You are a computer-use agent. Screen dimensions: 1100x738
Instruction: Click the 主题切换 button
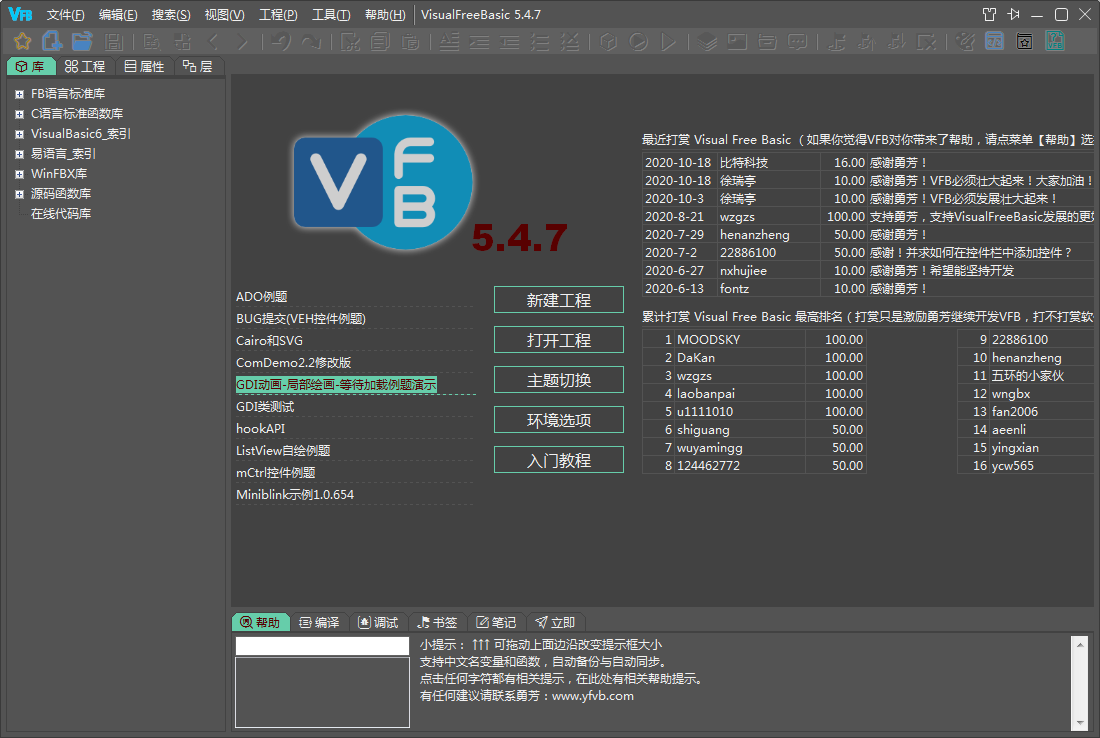click(558, 380)
